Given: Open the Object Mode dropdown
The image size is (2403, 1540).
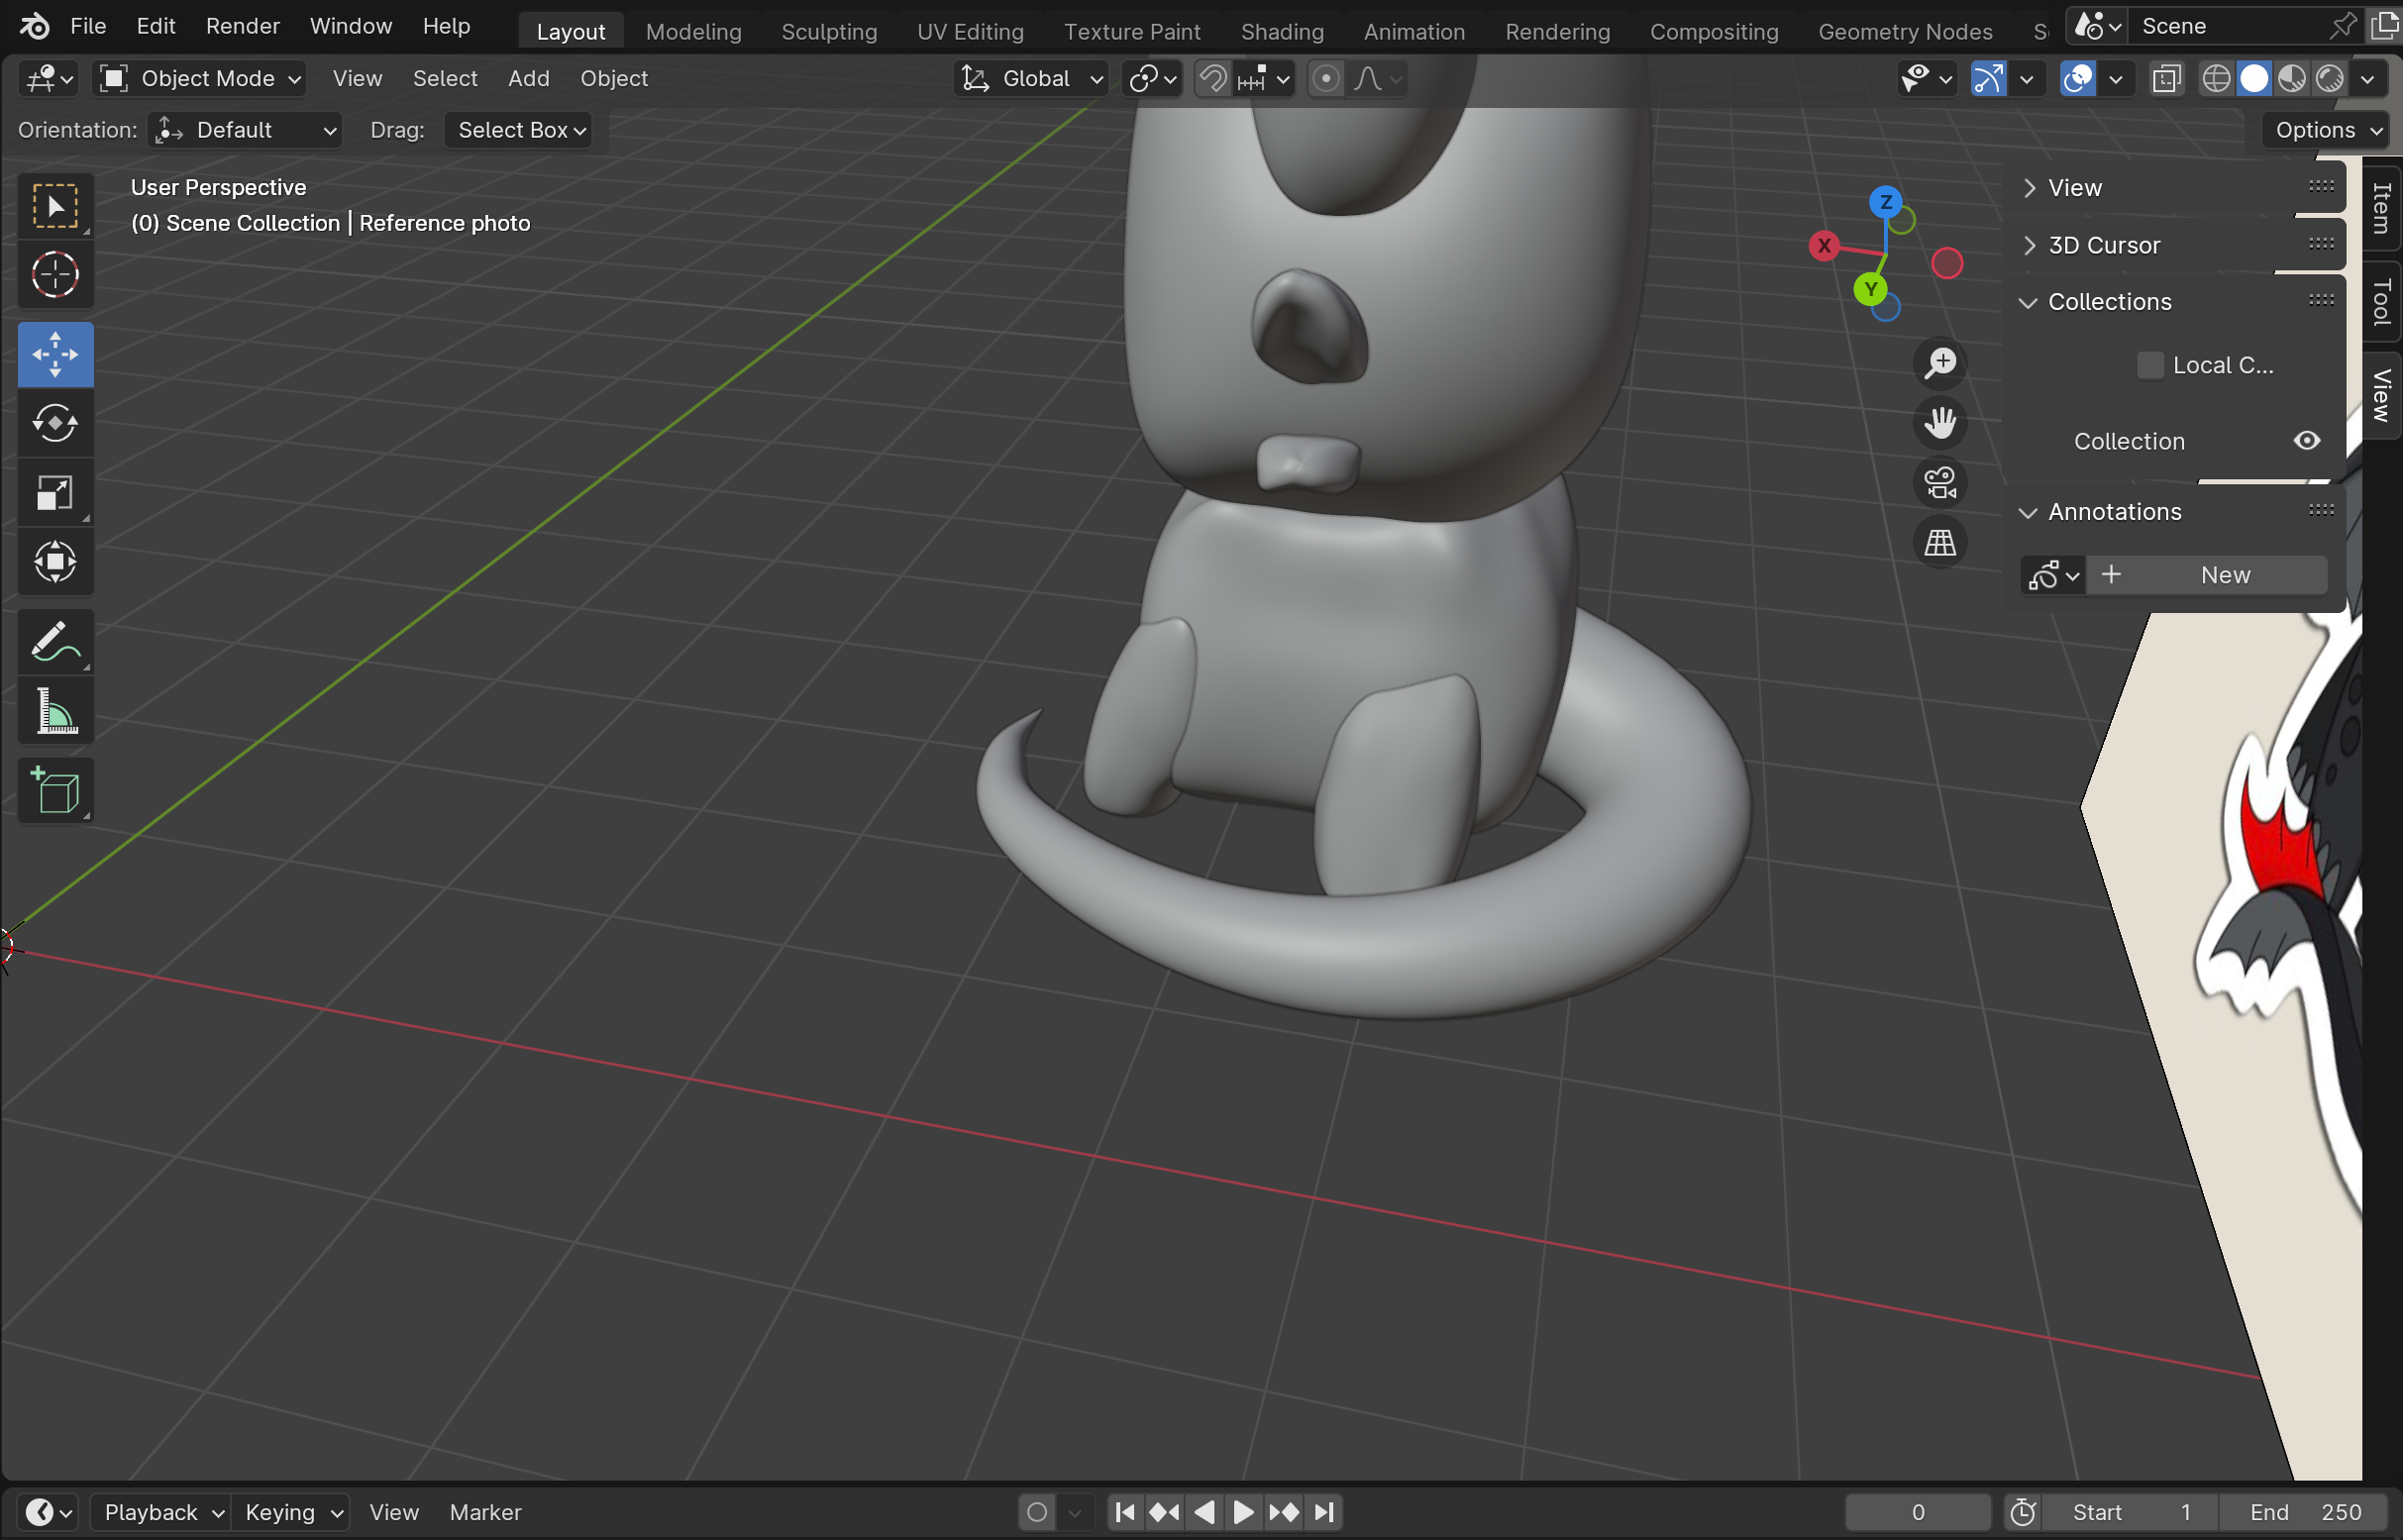Looking at the screenshot, I should click(199, 78).
